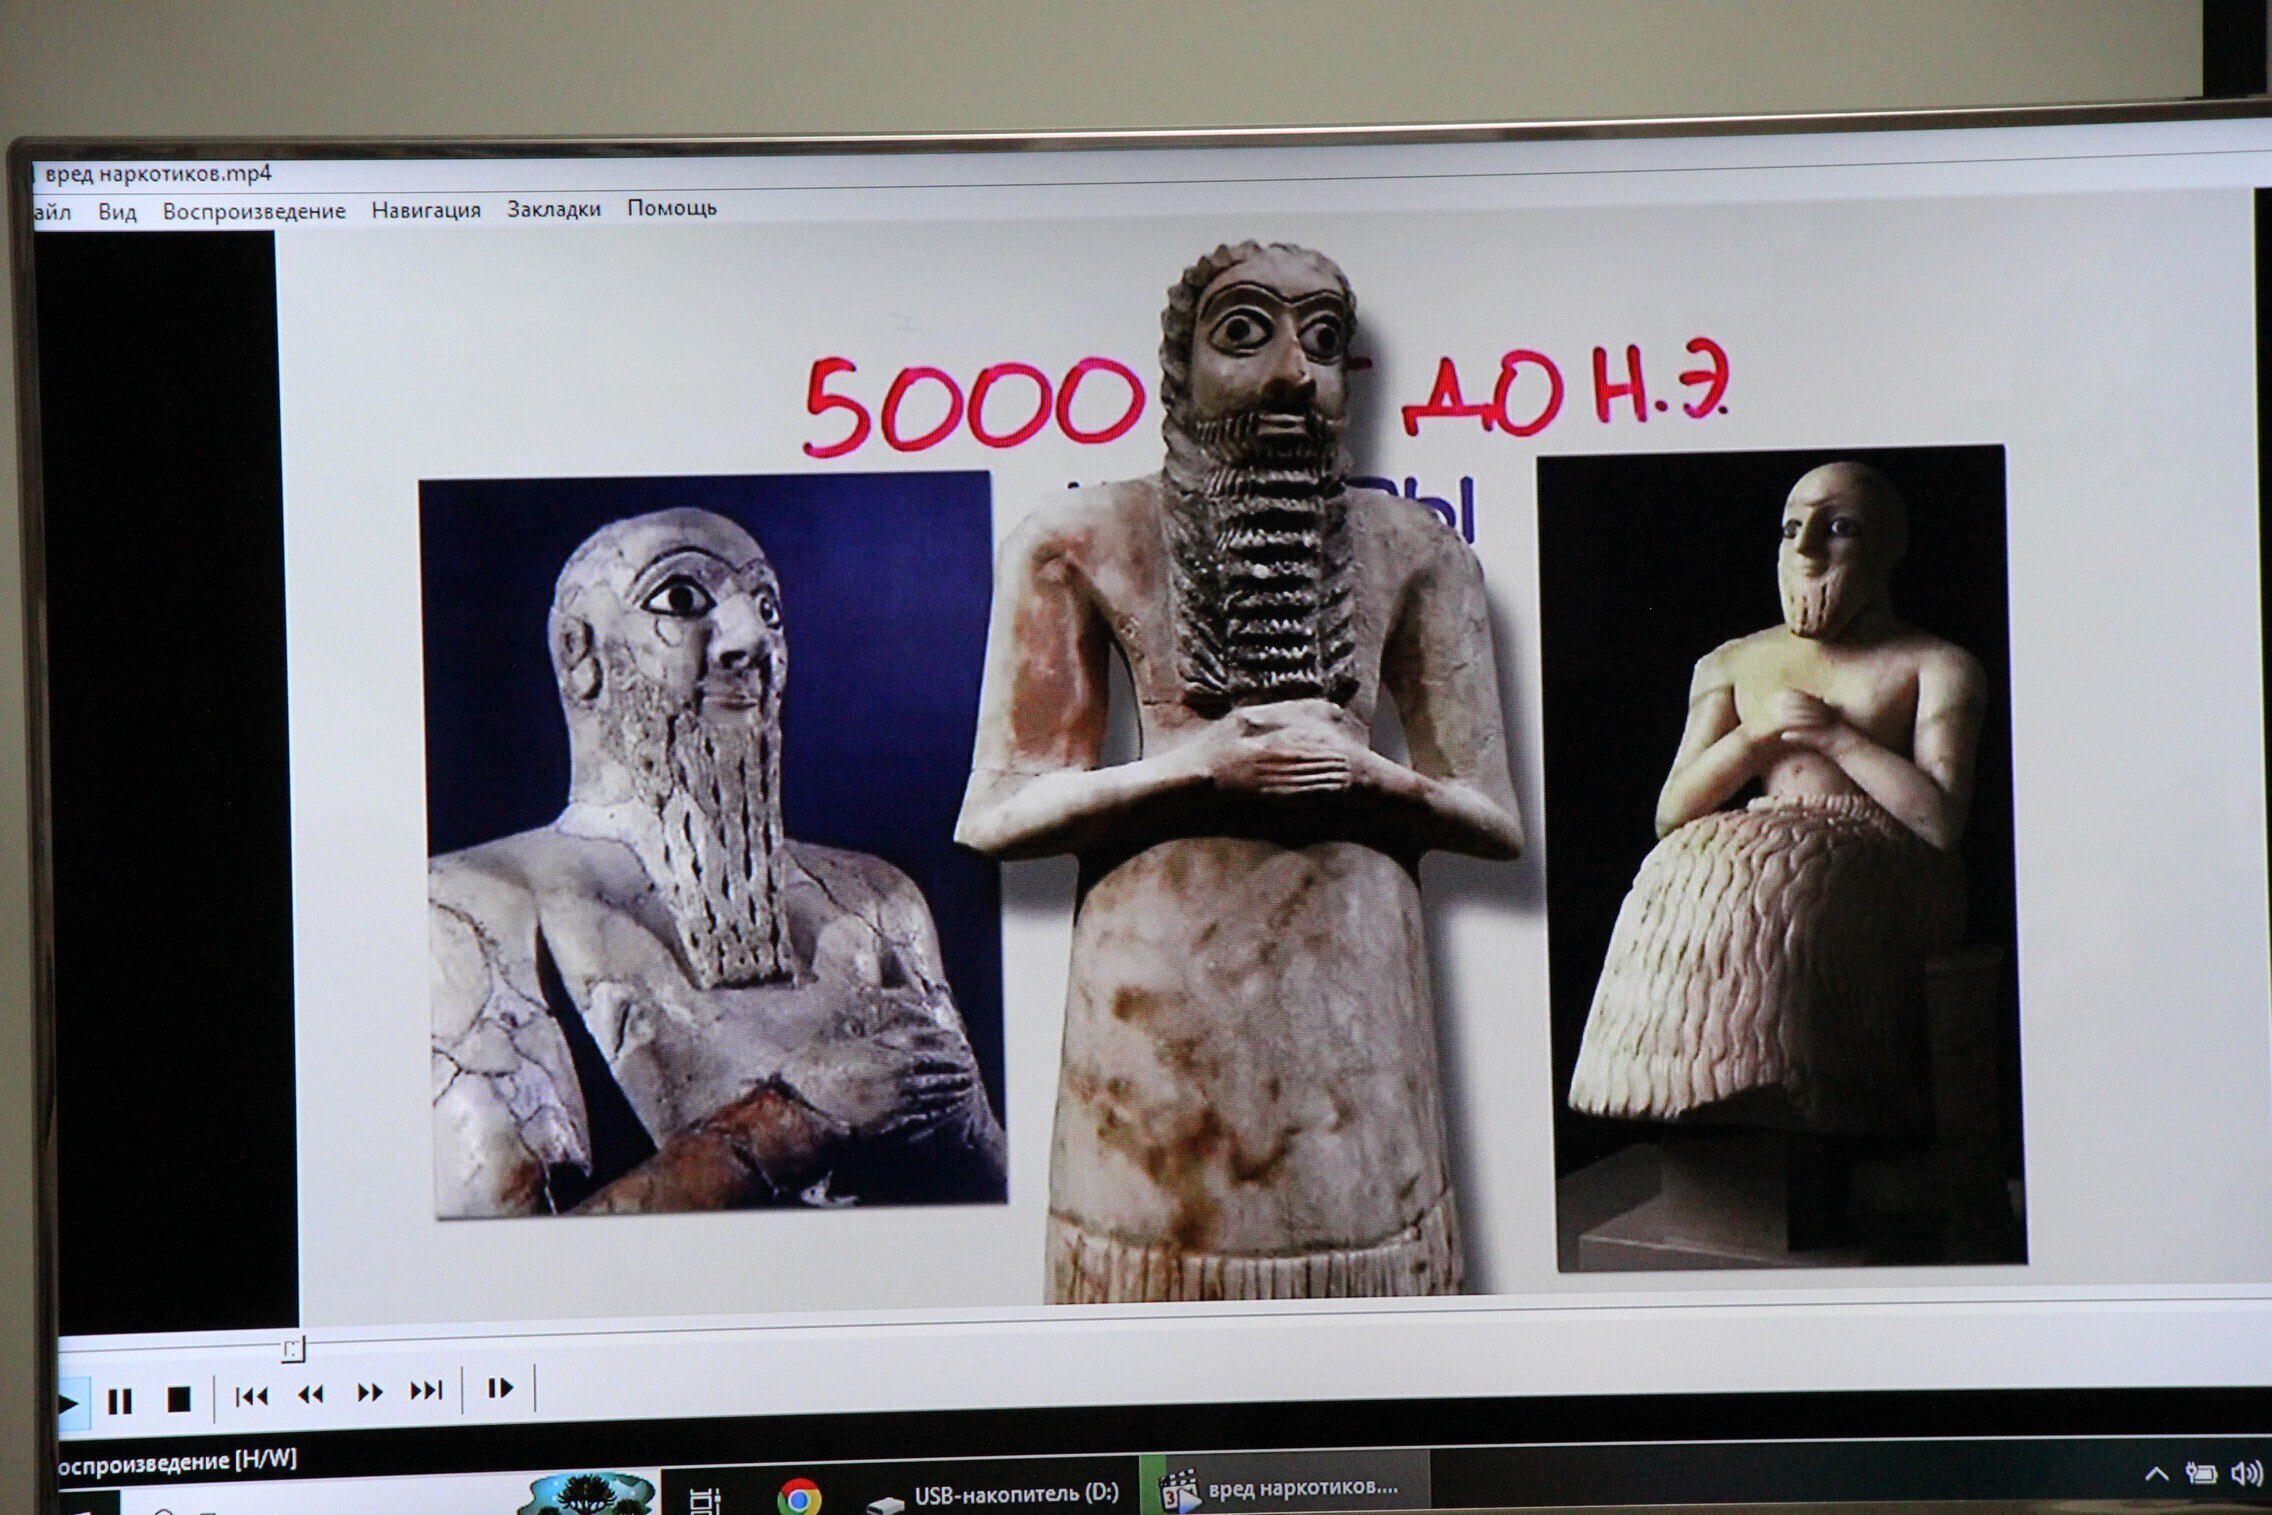2272x1515 pixels.
Task: Click the rewind (decrease speed) icon
Action: 311,1394
